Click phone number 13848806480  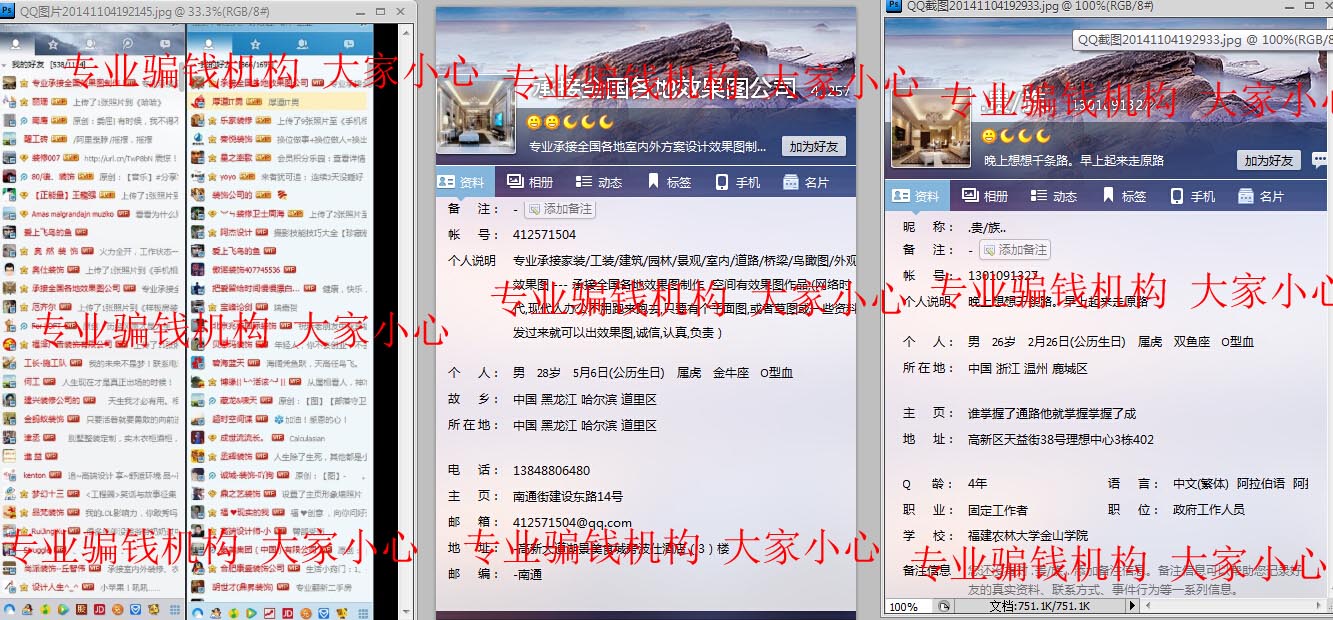[551, 470]
